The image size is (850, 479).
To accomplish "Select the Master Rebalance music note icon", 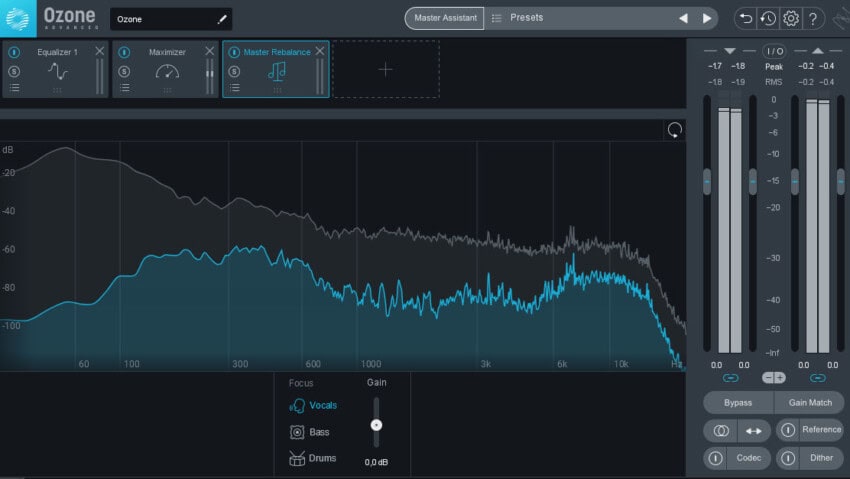I will pyautogui.click(x=277, y=71).
